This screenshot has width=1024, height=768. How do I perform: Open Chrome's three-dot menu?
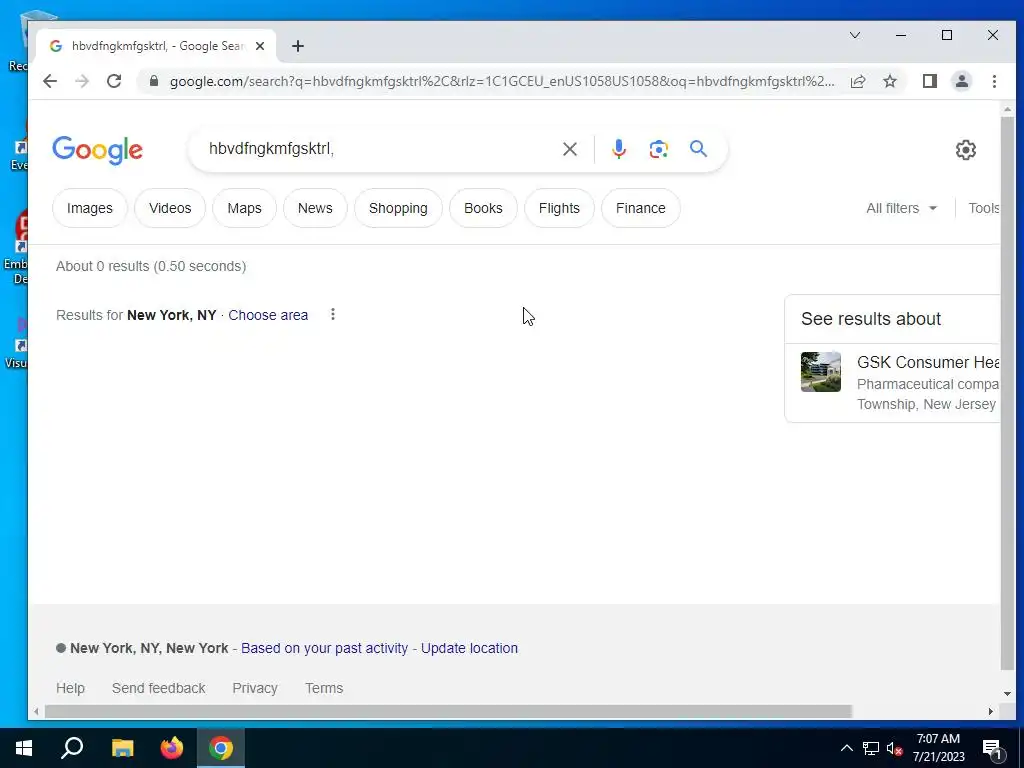(x=994, y=81)
